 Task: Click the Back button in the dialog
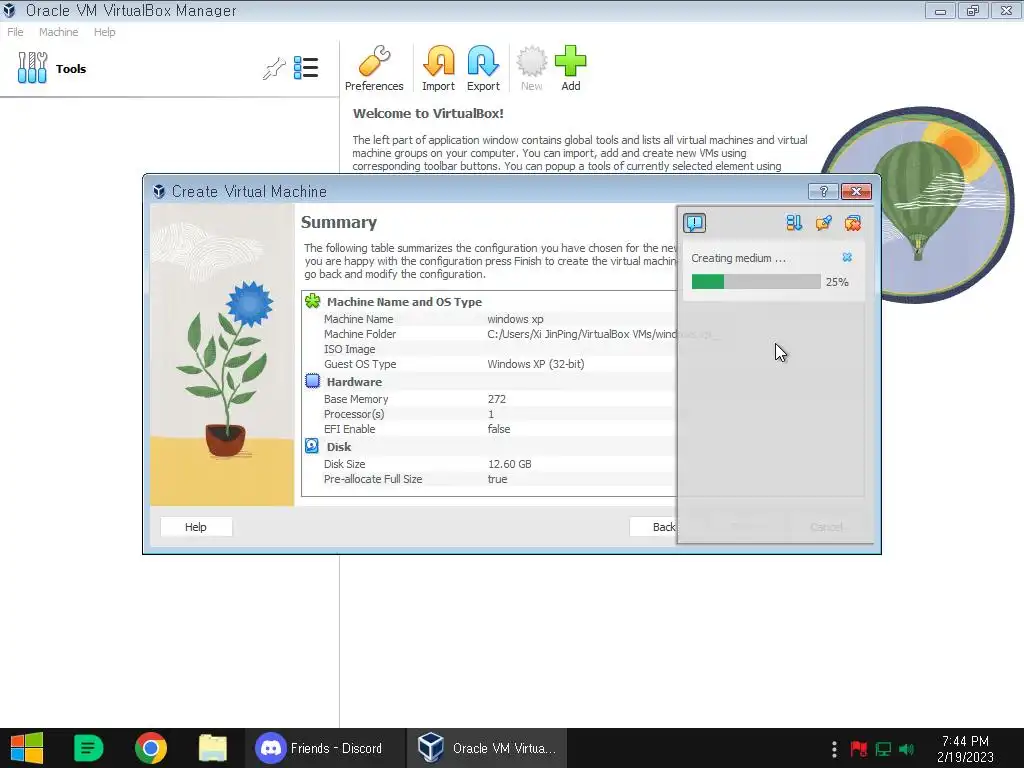point(654,527)
